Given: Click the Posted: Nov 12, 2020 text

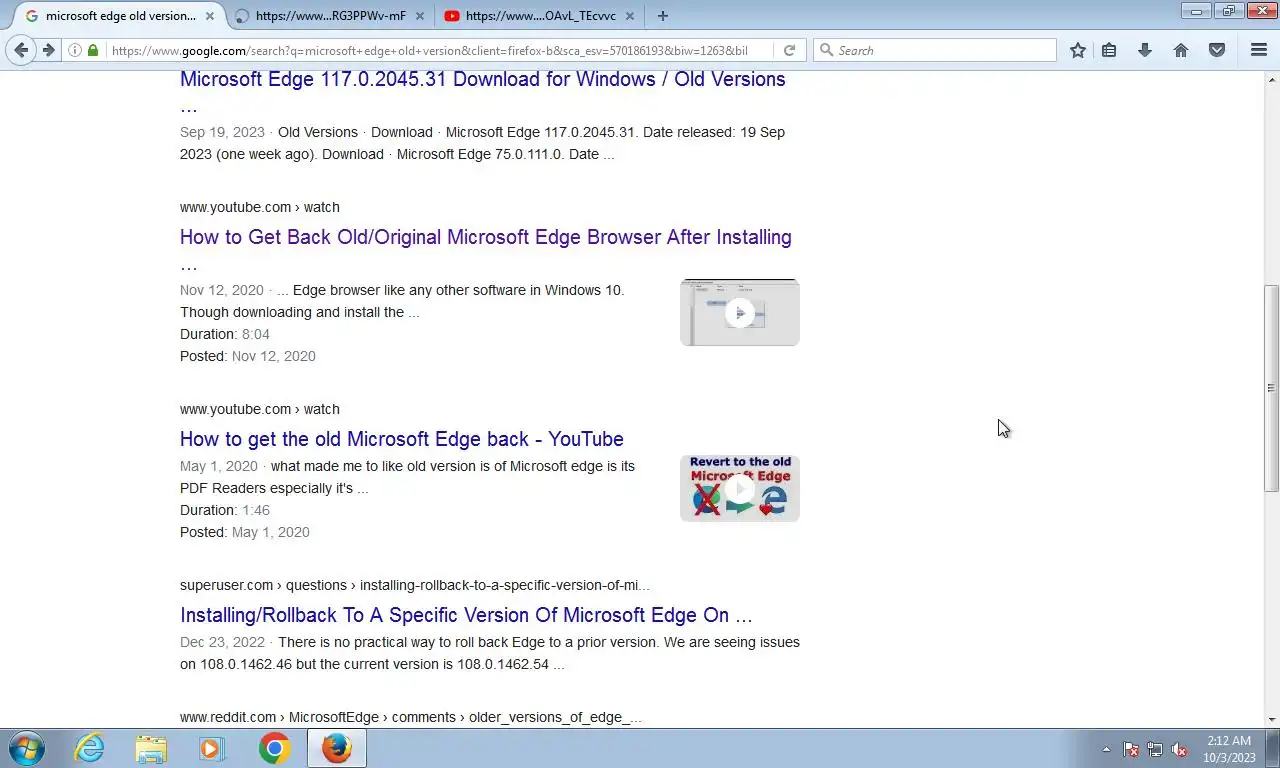Looking at the screenshot, I should coord(248,356).
